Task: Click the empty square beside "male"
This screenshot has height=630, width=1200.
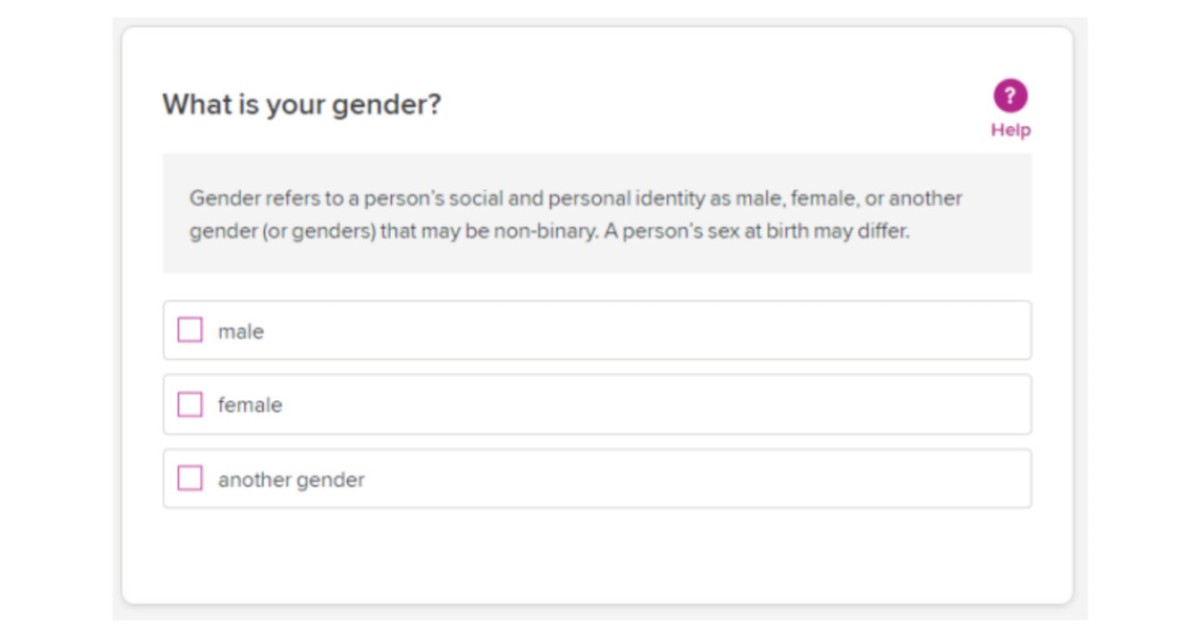Action: tap(191, 330)
